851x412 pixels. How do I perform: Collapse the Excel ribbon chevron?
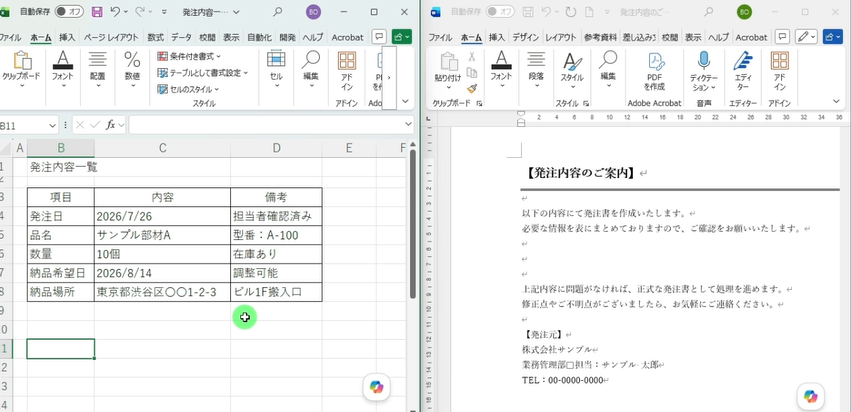click(405, 102)
